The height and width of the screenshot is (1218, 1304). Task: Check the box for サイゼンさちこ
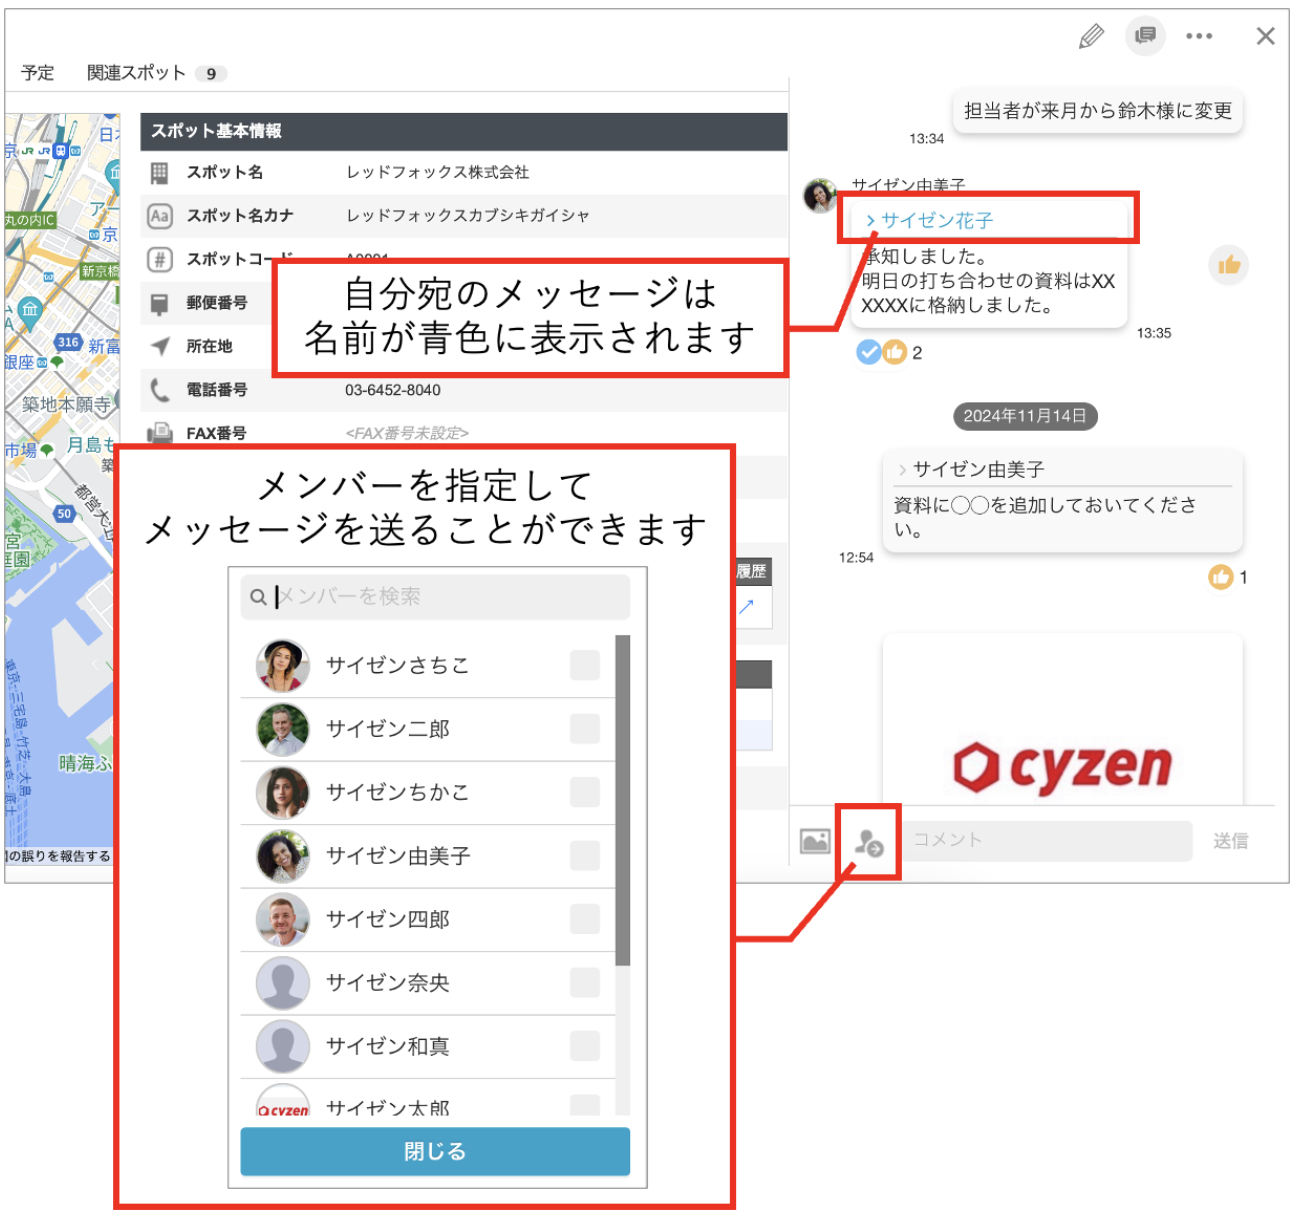click(x=585, y=665)
